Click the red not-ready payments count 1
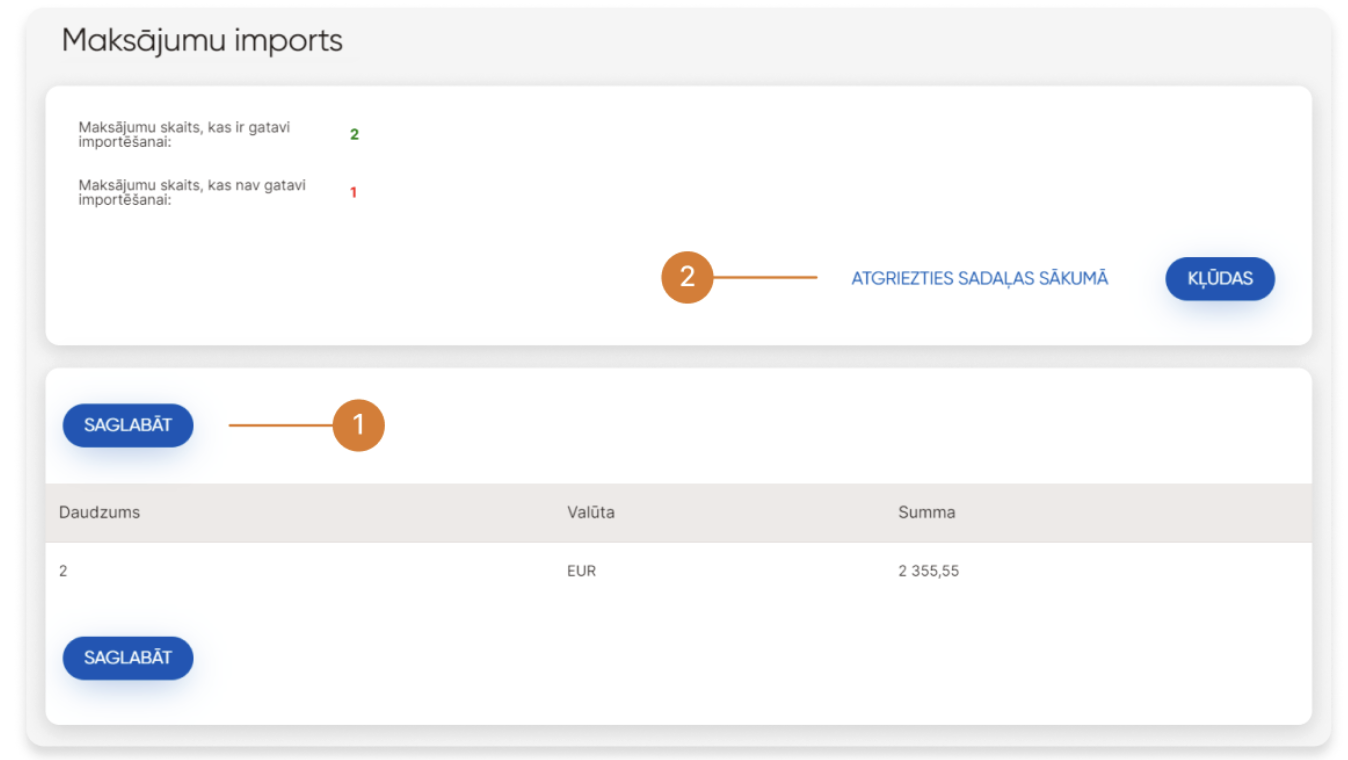 (353, 192)
